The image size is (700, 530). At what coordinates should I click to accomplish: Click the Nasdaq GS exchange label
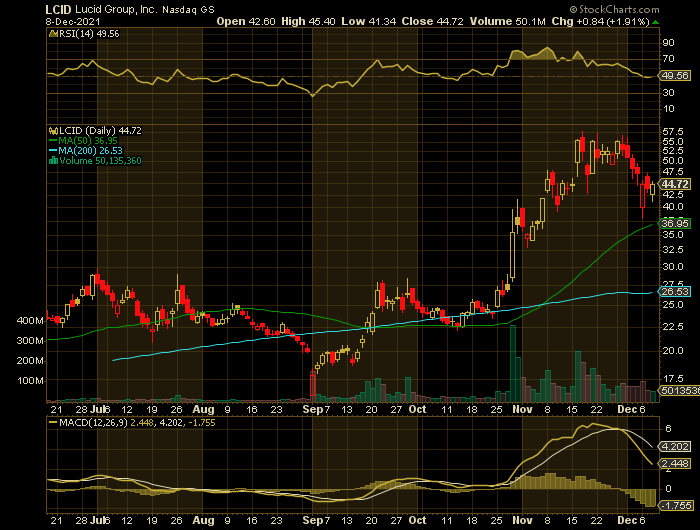coord(188,9)
